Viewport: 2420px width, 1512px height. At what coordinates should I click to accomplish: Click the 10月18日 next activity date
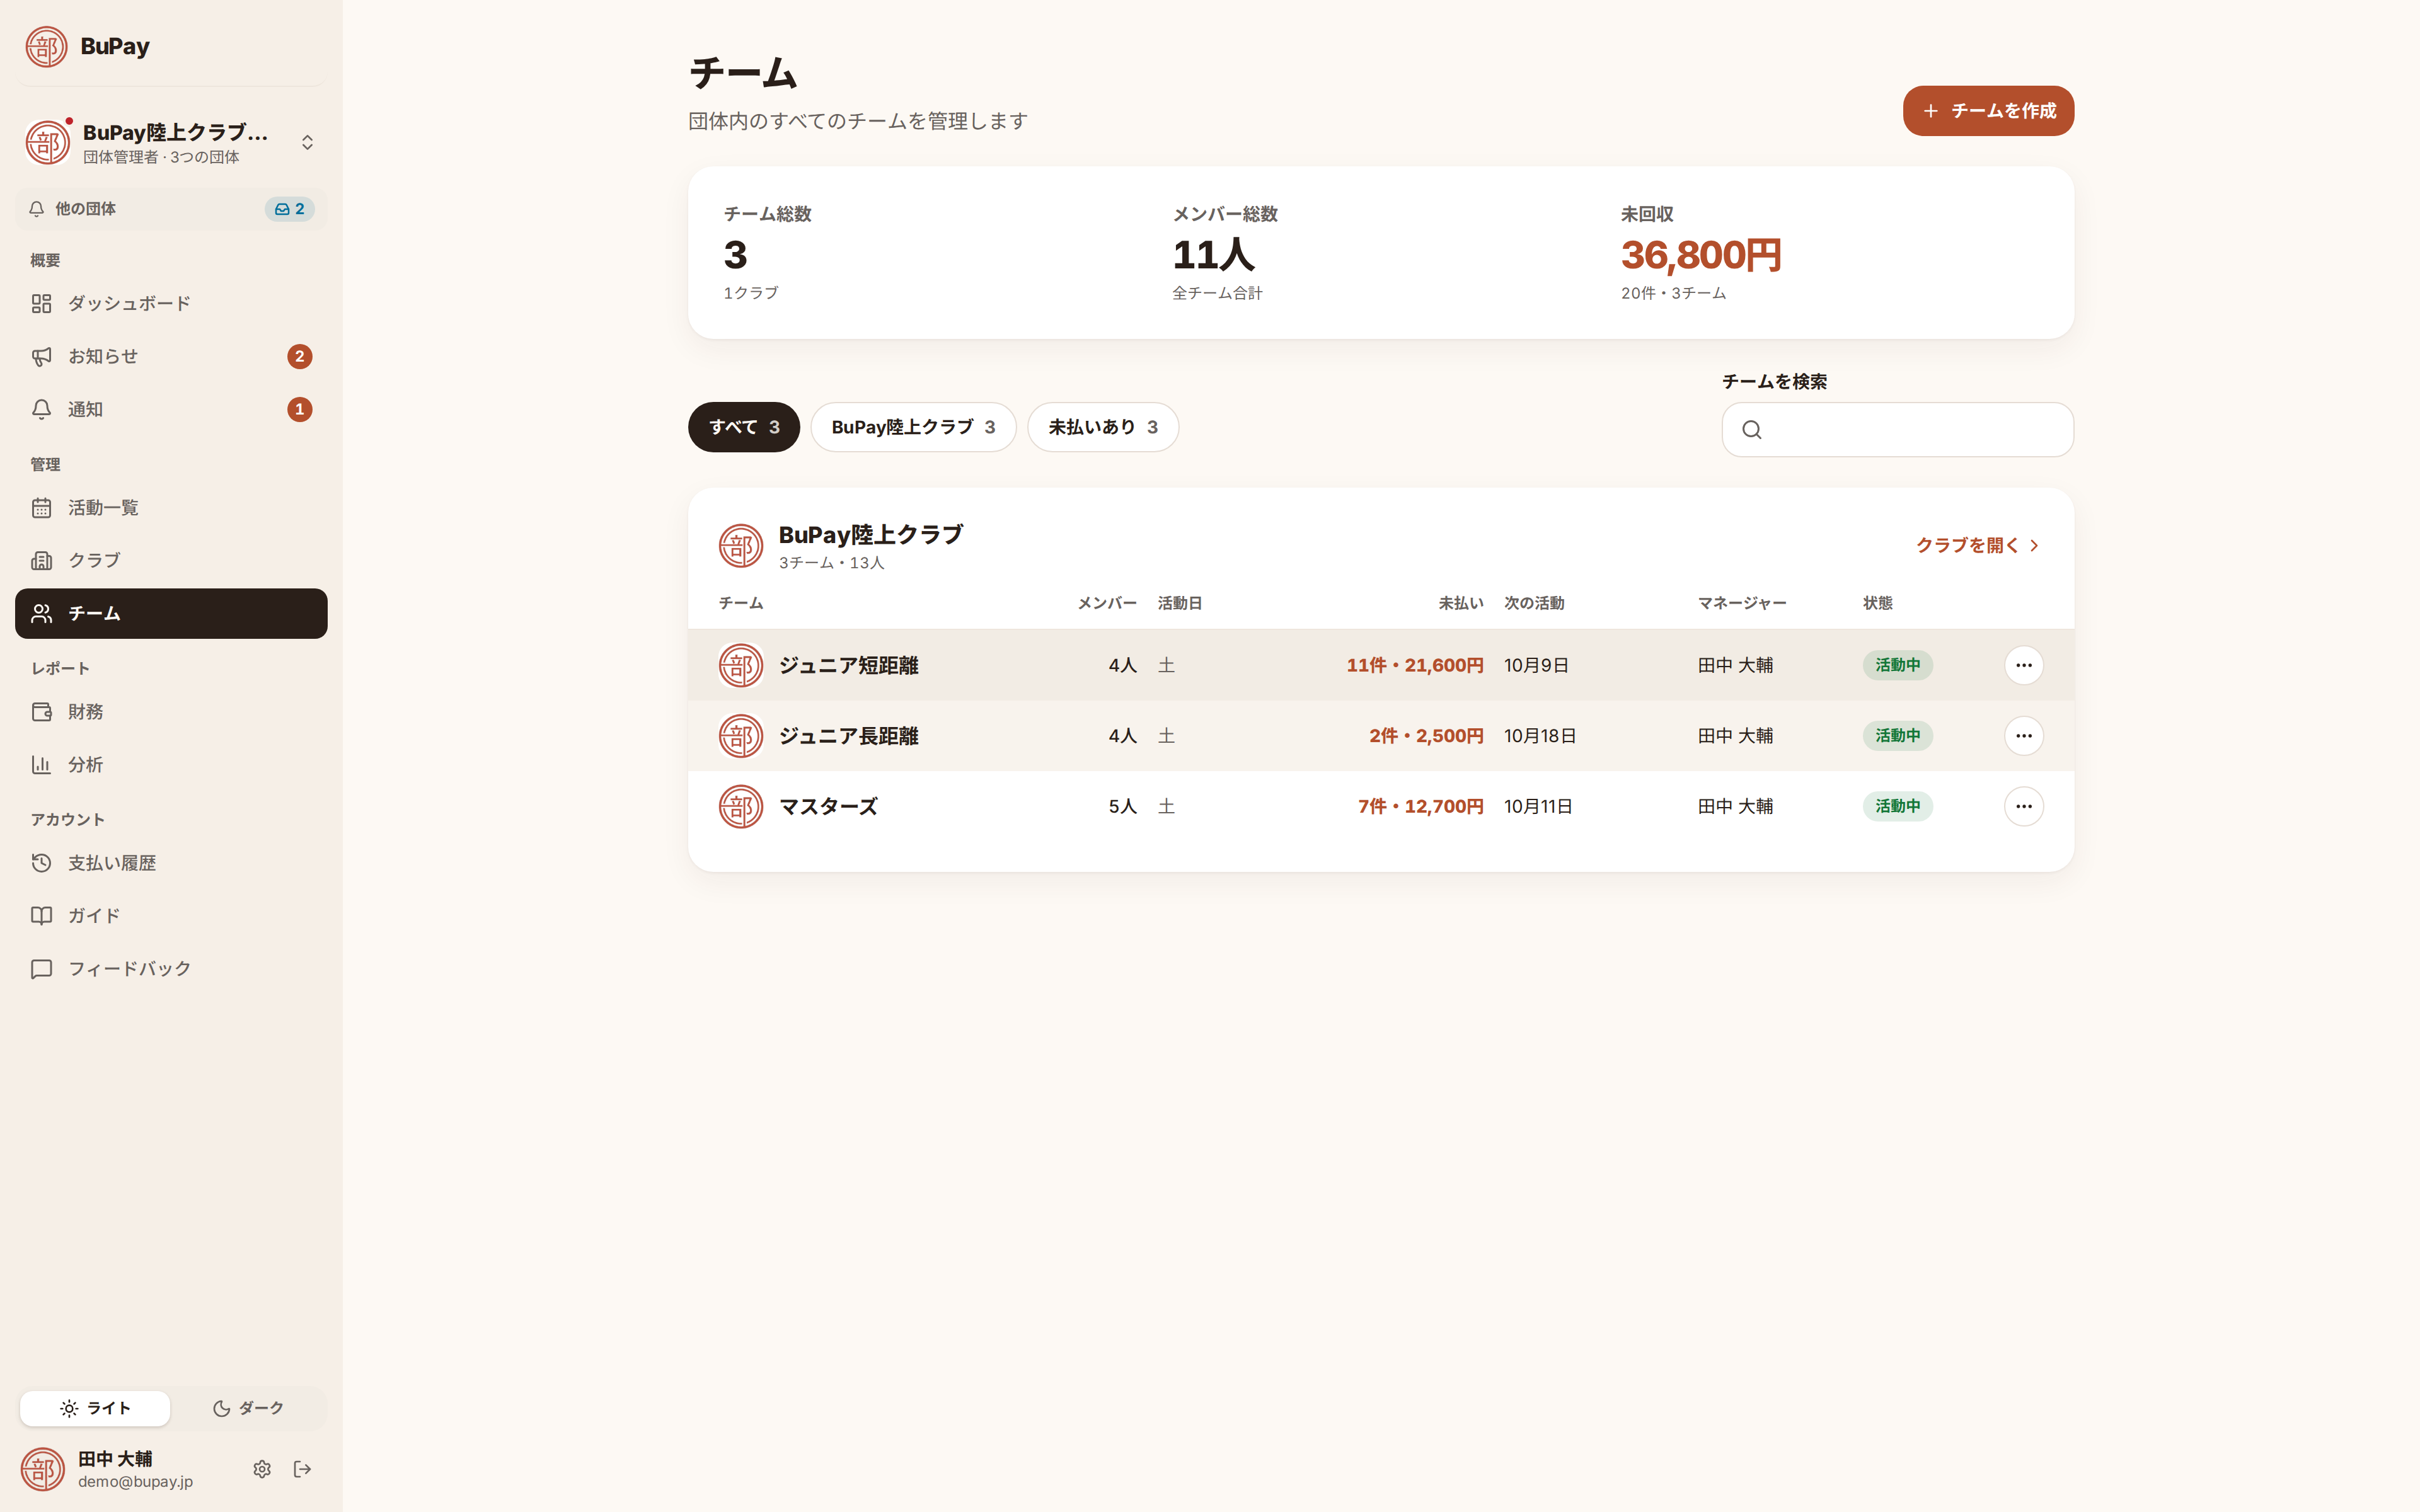(x=1540, y=736)
